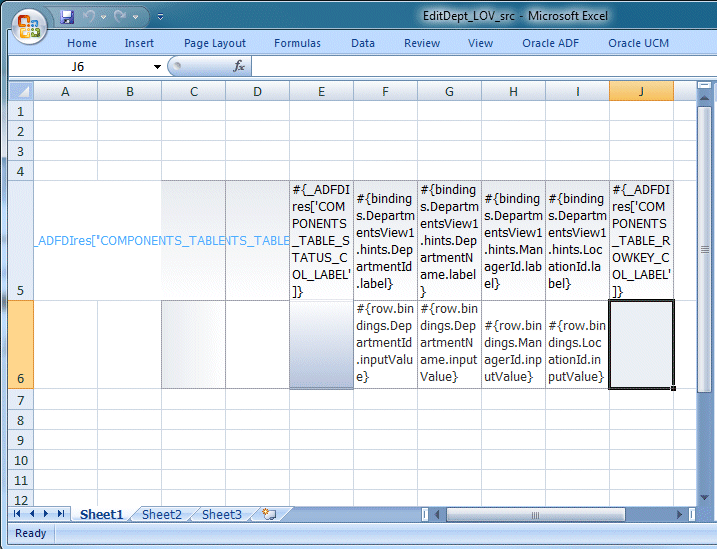Click row.bindings.LocationId.inputValue cell
Image resolution: width=717 pixels, height=549 pixels.
click(578, 345)
